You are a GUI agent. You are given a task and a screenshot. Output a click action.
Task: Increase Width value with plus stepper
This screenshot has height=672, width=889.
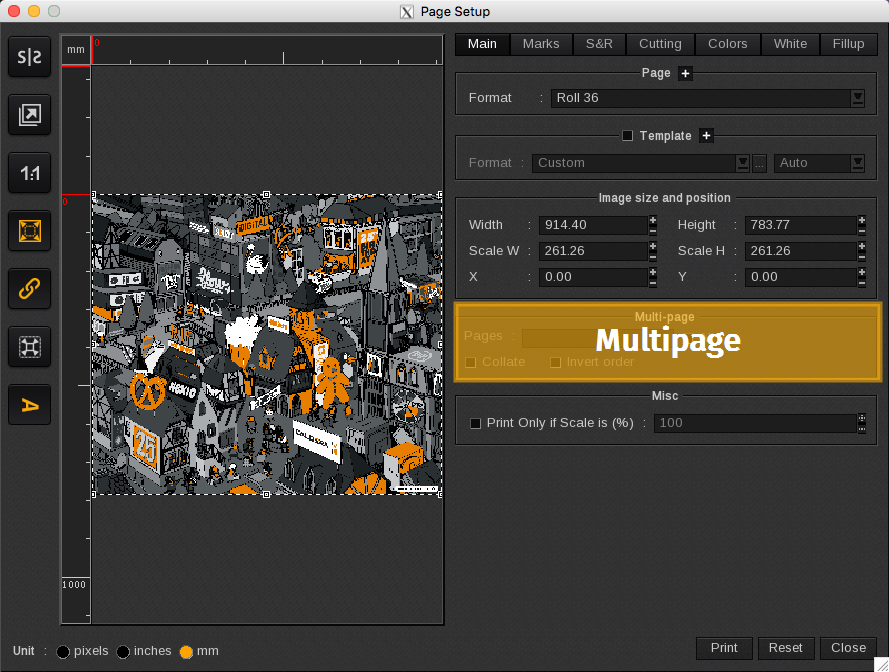pos(653,220)
